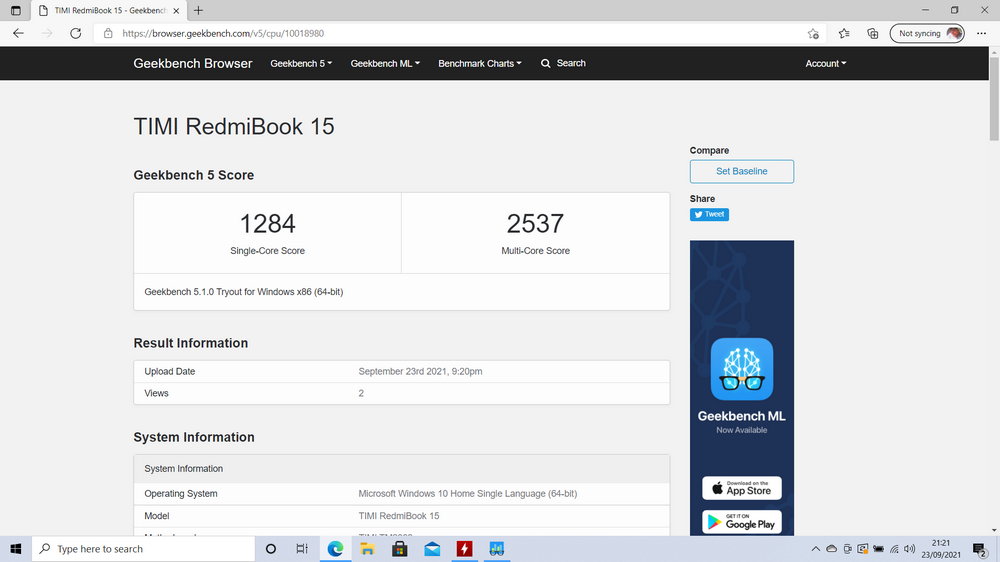Select the Views count value 2
The image size is (1000, 562).
click(x=361, y=393)
